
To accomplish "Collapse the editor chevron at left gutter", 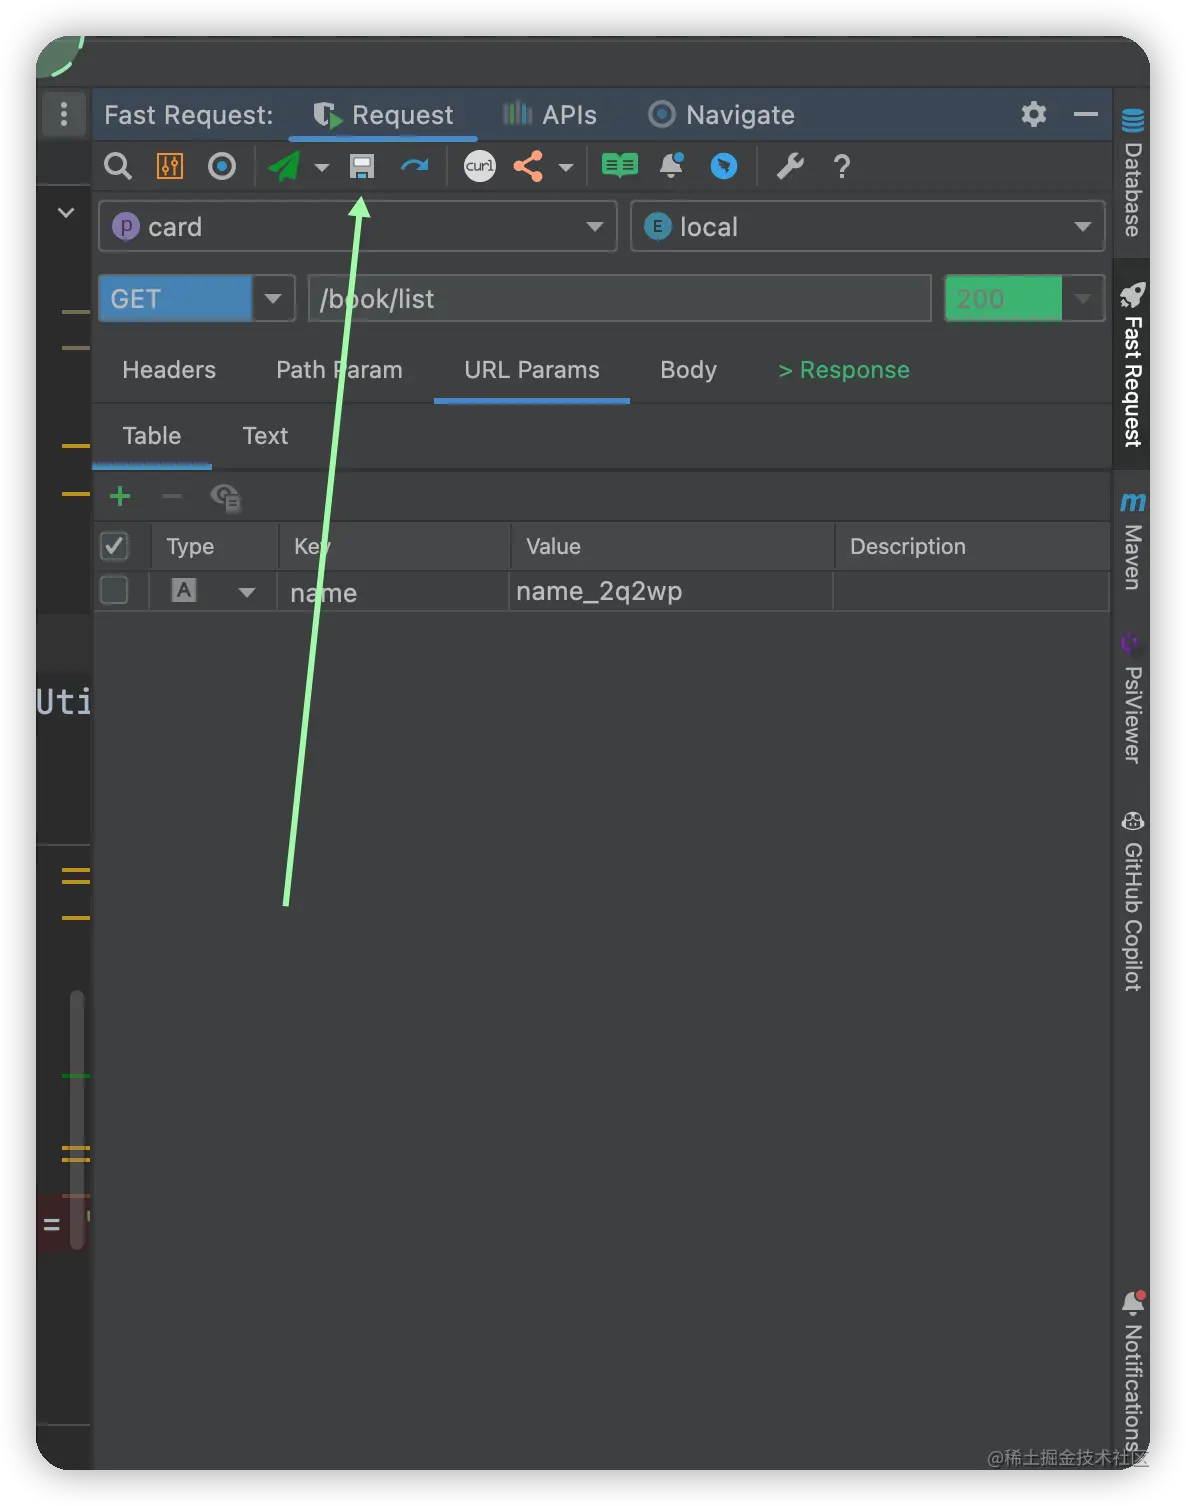I will 66,213.
